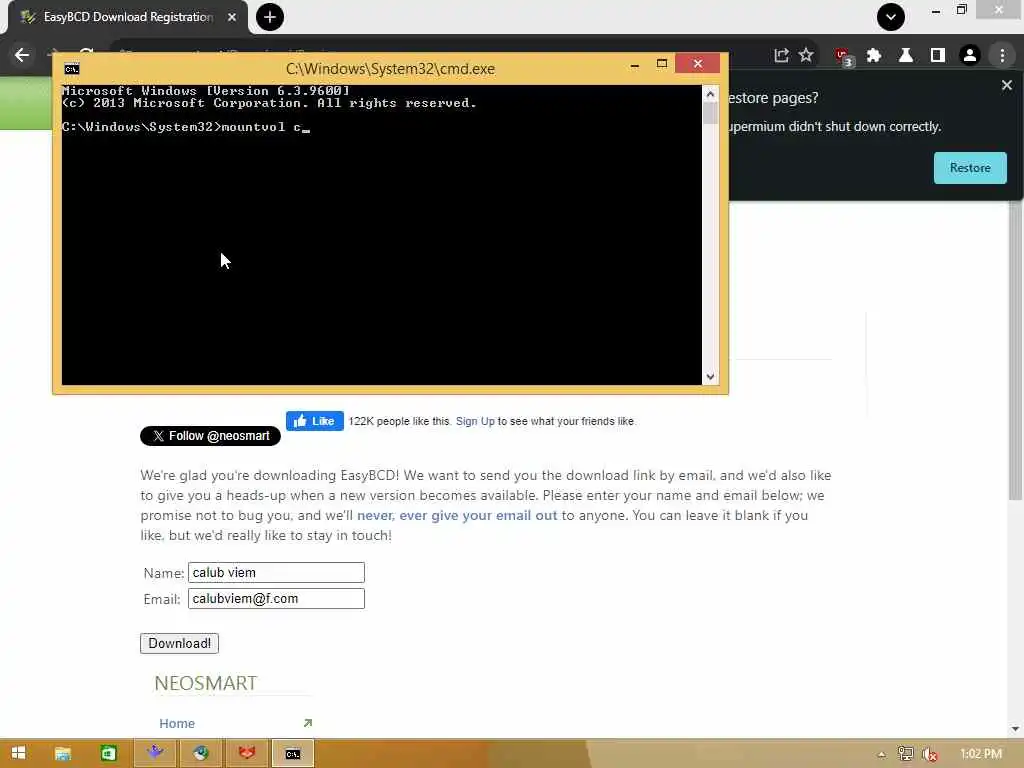Click the page vertical scrollbar
The height and width of the screenshot is (768, 1024).
1016,353
